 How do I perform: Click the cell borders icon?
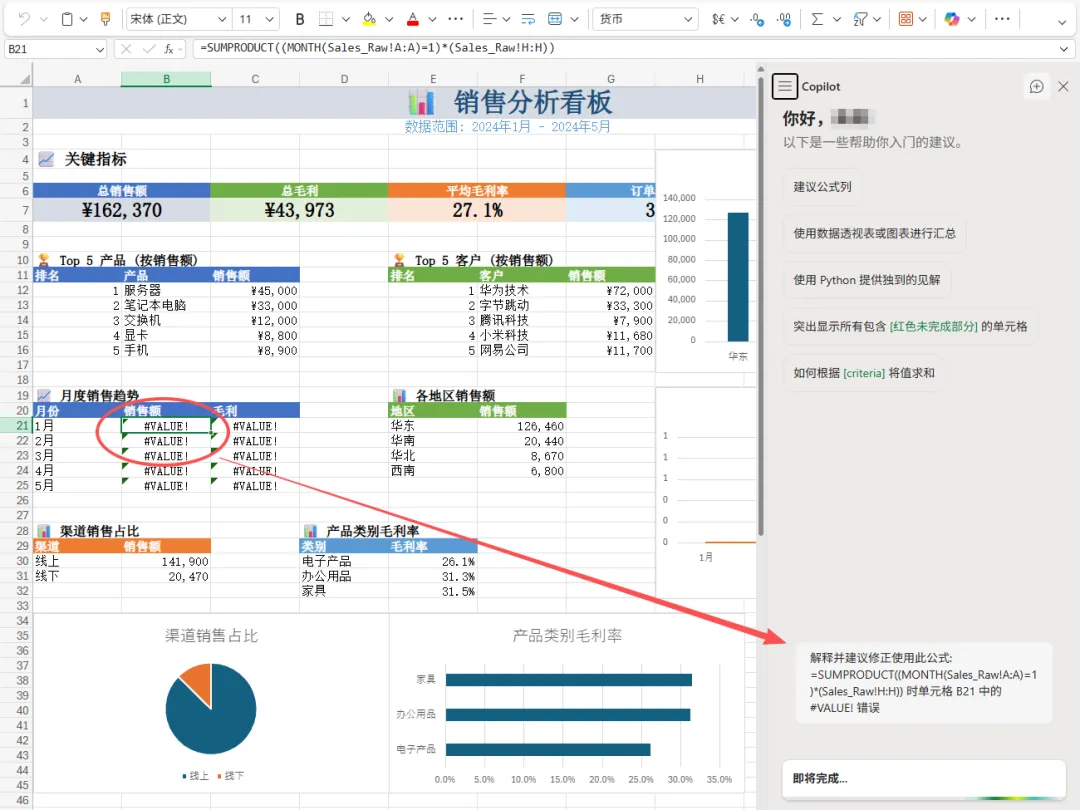click(x=326, y=19)
